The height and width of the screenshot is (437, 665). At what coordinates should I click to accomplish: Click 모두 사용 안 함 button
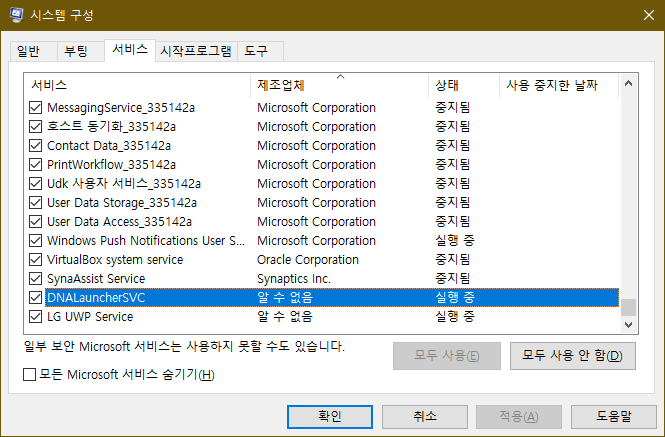(x=573, y=356)
